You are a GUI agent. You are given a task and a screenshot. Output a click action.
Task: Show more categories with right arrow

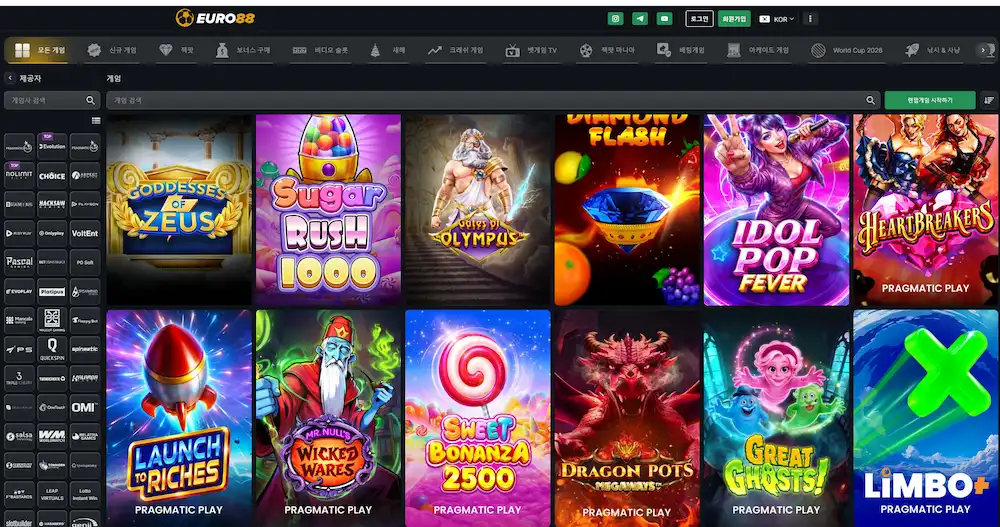click(985, 50)
